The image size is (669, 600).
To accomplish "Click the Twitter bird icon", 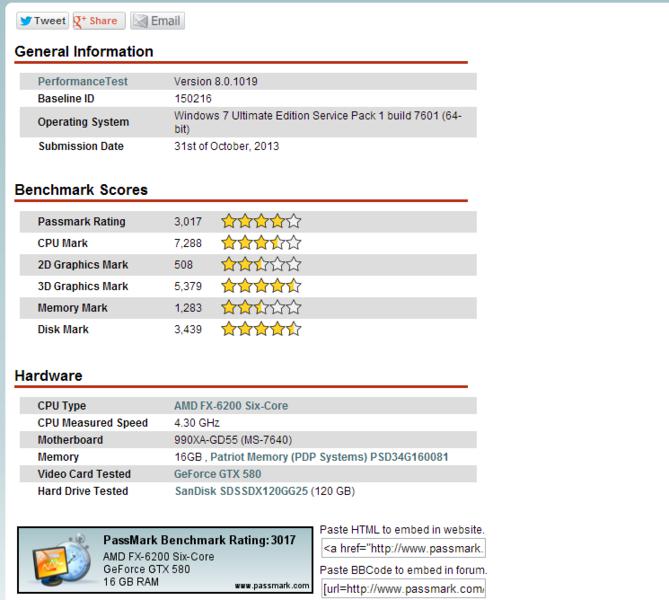I will tap(26, 20).
